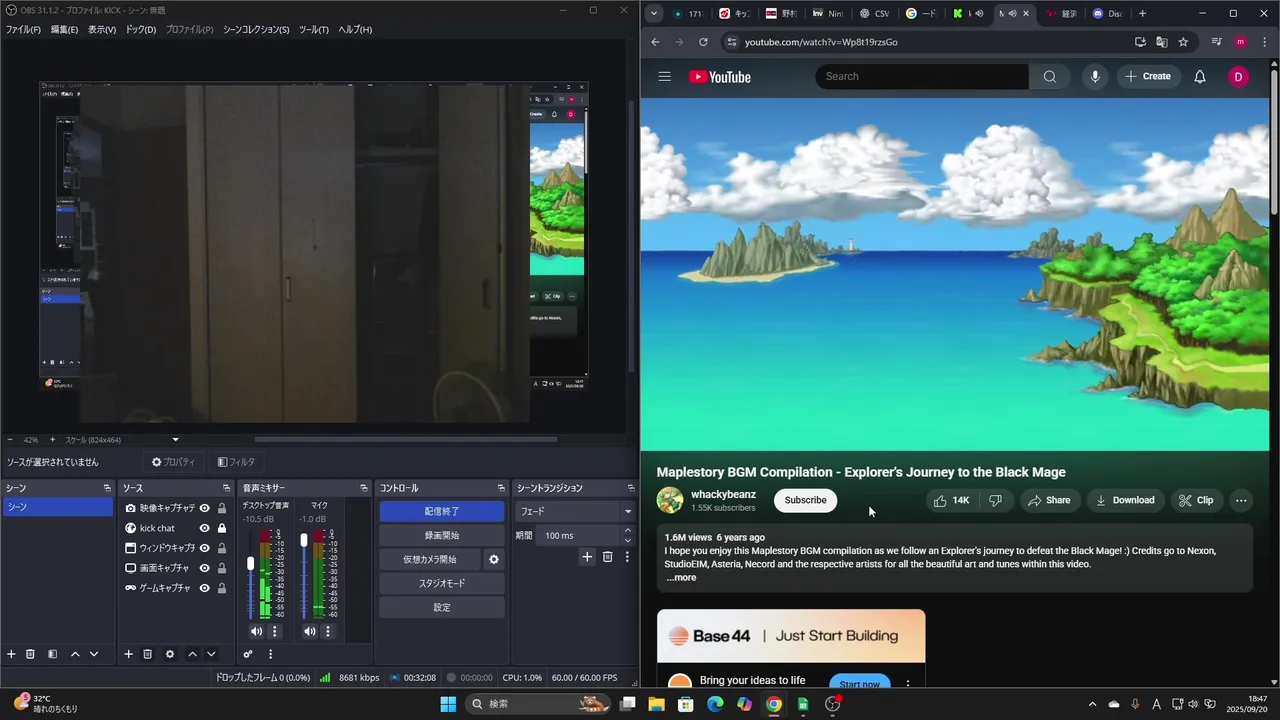
Task: Open ツール(T) menu in OBS
Action: [313, 30]
